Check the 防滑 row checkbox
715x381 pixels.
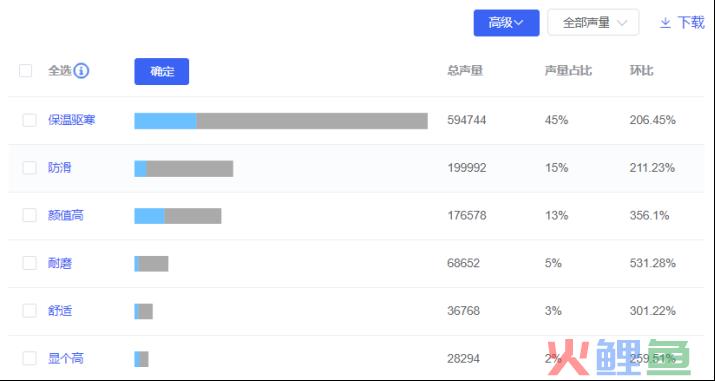point(30,168)
